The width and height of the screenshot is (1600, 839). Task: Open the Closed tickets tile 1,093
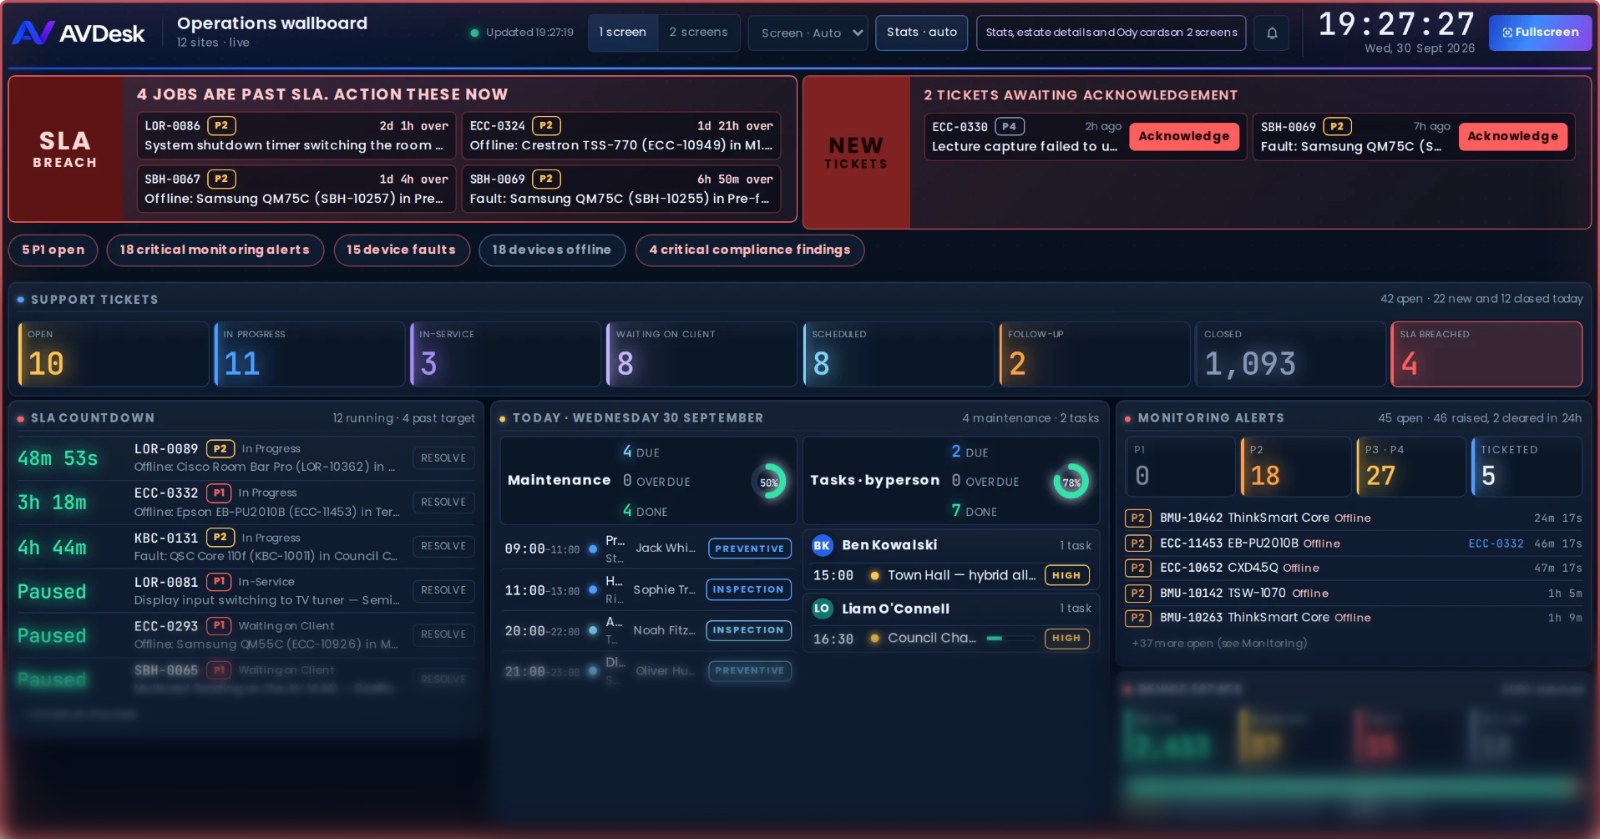coord(1290,354)
